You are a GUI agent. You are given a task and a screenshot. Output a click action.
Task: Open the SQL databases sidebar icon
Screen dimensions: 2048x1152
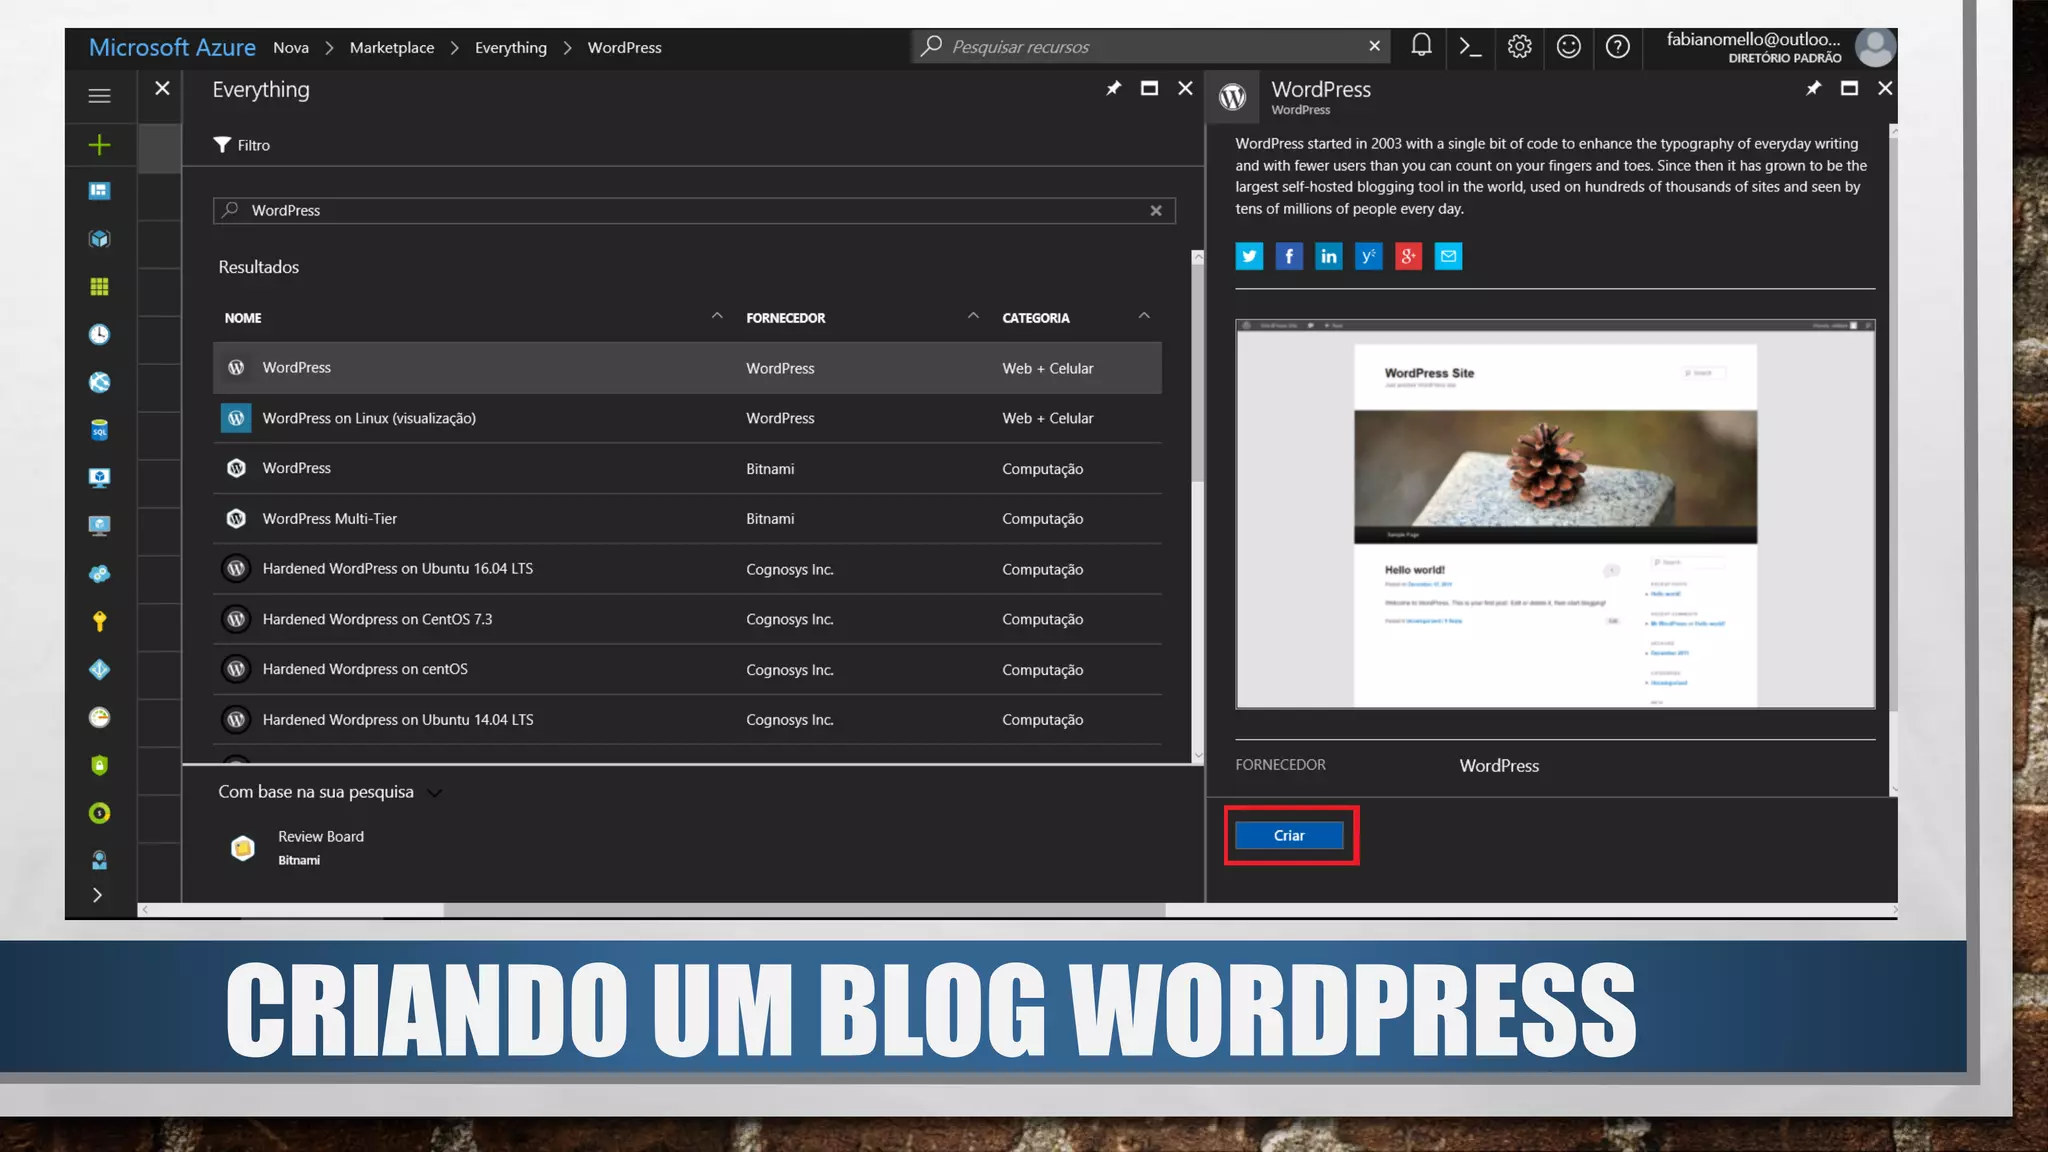pos(99,430)
